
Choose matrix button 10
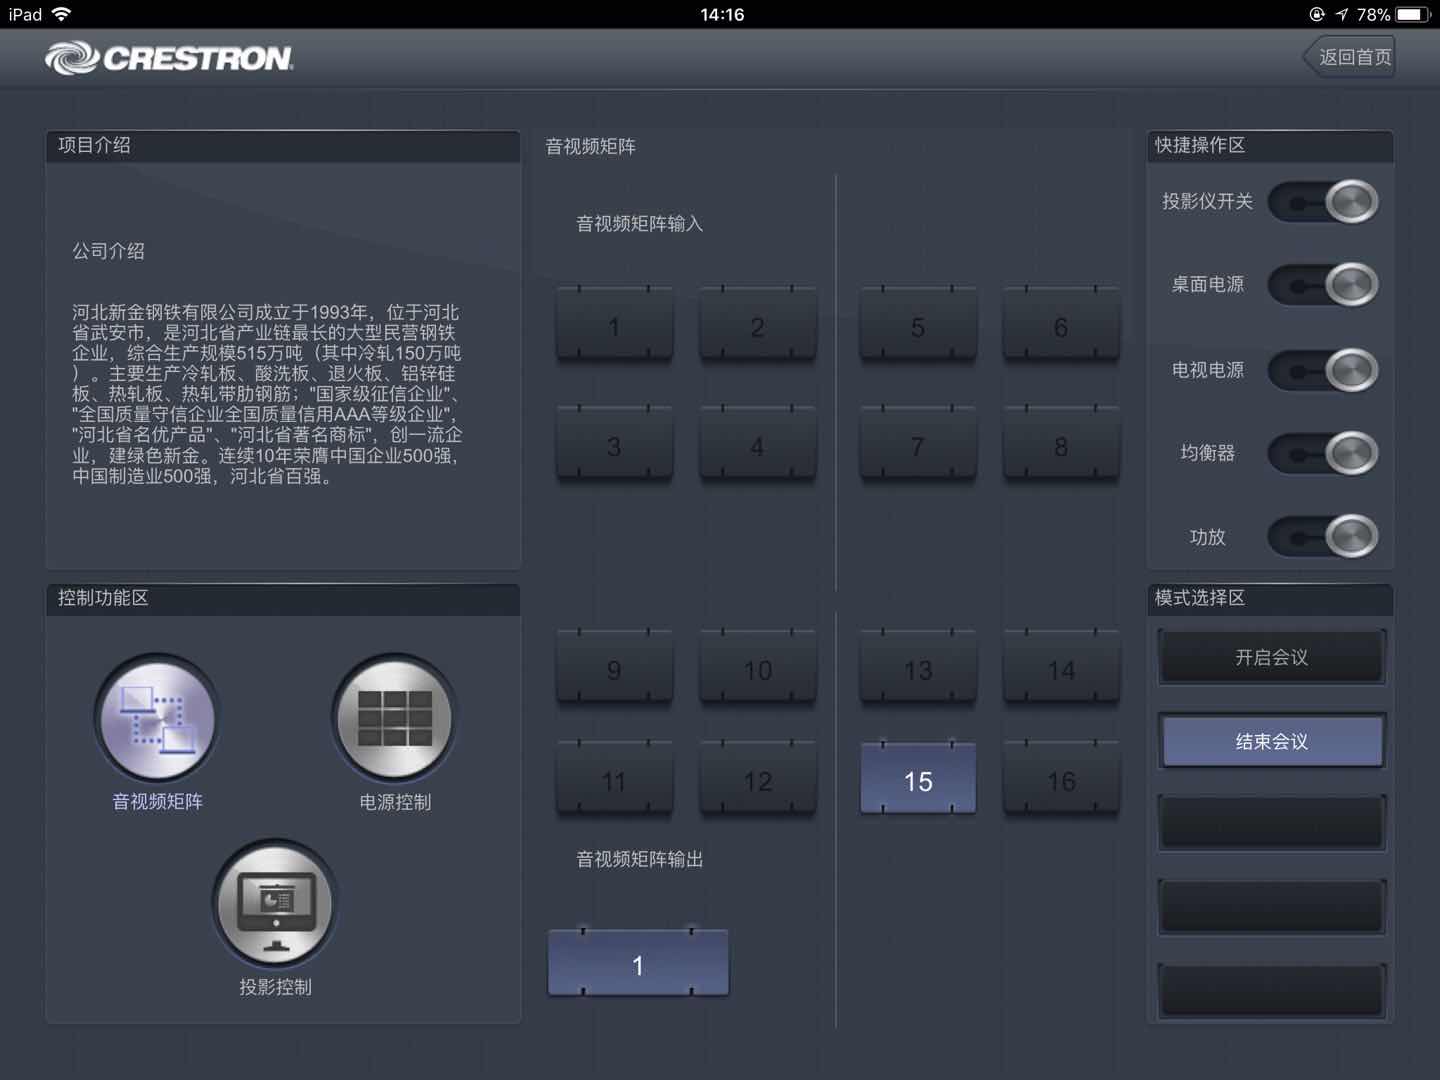pos(757,669)
